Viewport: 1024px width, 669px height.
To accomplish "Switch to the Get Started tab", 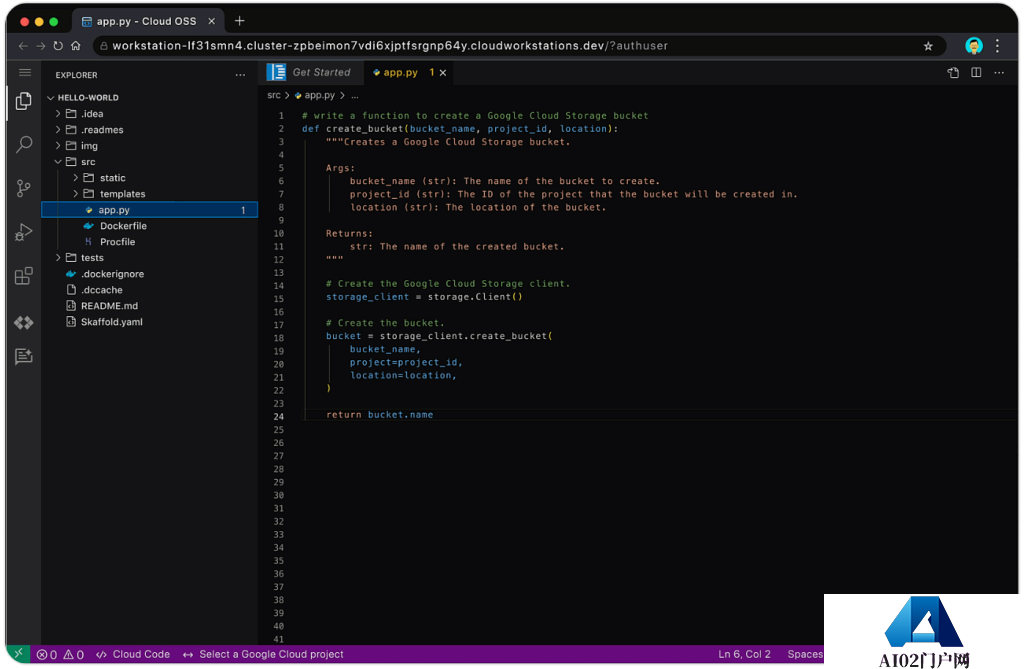I will (x=320, y=73).
